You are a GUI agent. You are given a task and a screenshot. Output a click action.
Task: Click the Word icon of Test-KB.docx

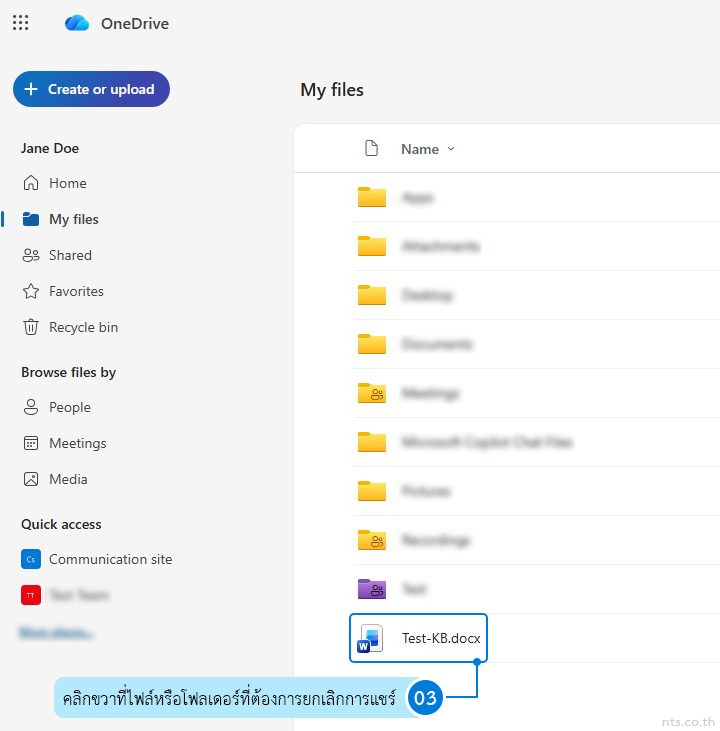click(370, 638)
